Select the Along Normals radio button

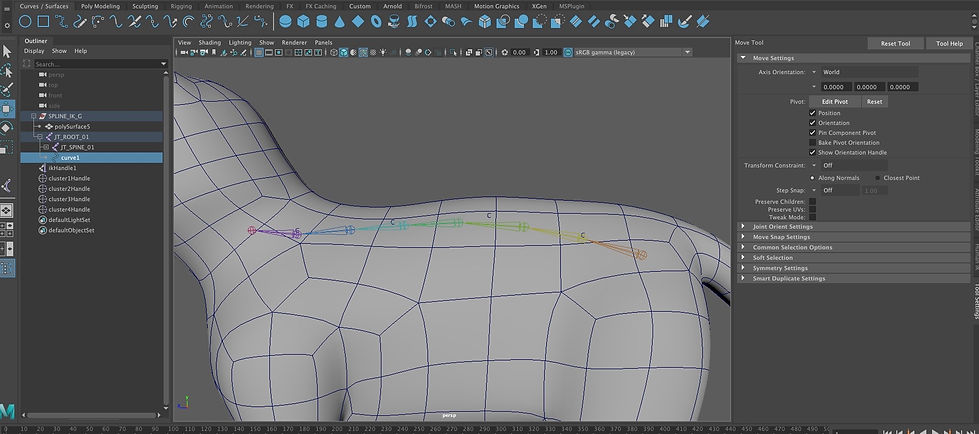tap(812, 178)
